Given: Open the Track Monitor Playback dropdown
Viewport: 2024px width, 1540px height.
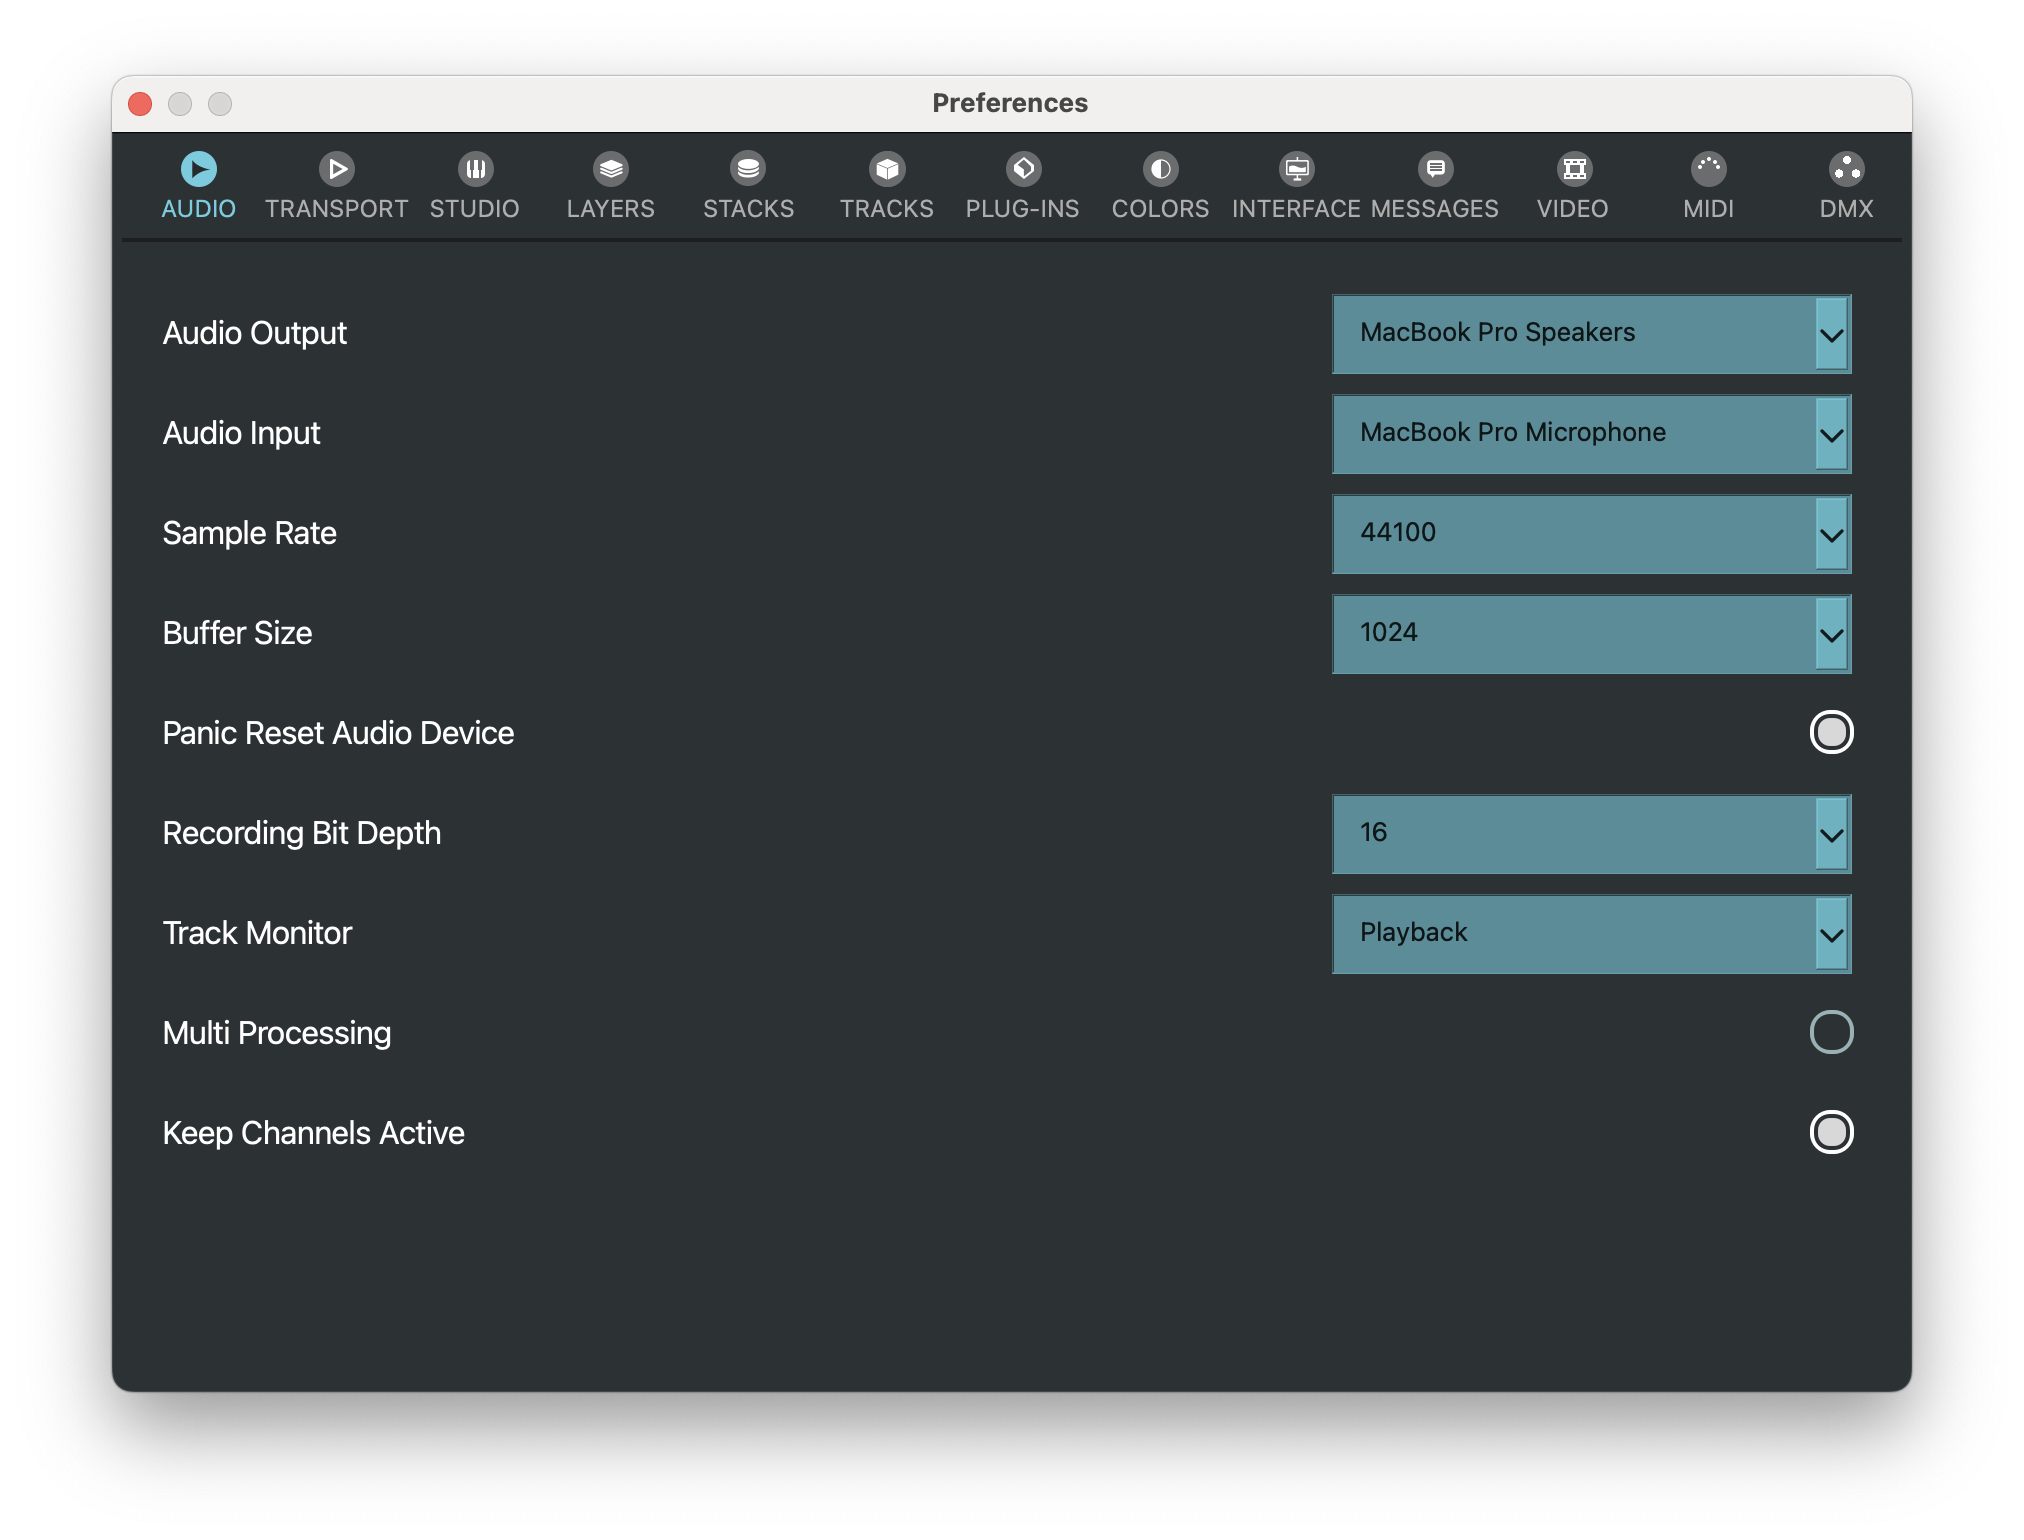Looking at the screenshot, I should coord(1591,934).
